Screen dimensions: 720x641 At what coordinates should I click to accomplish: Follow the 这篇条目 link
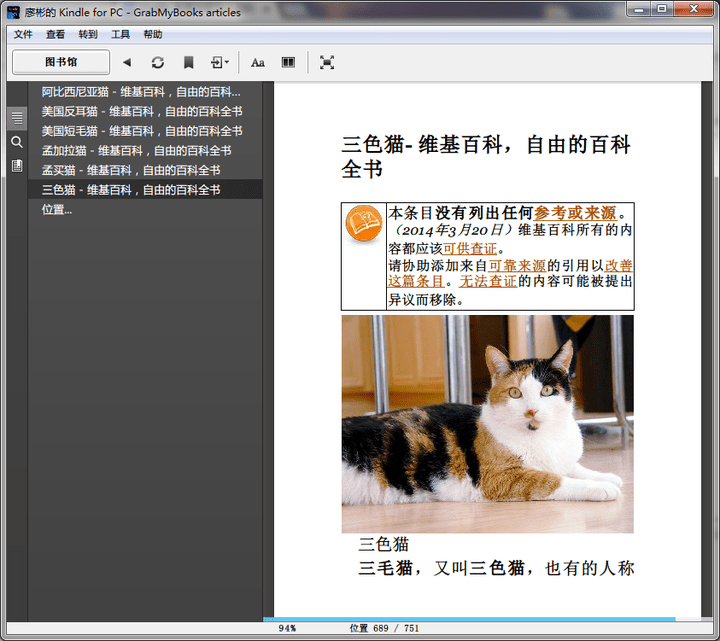416,281
